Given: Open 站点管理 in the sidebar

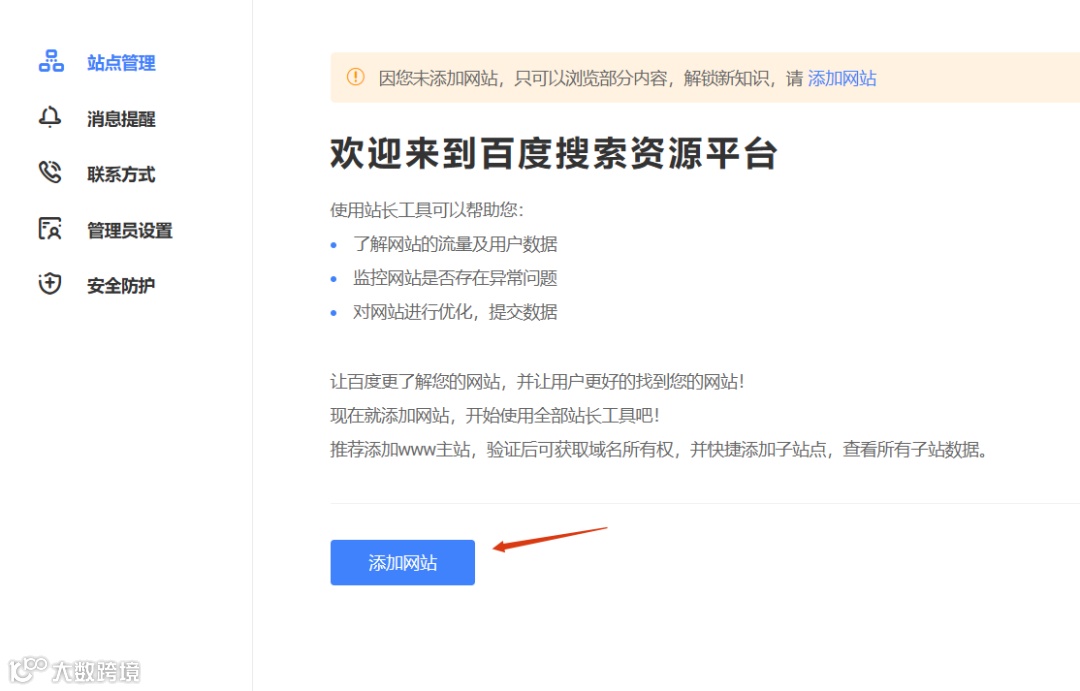Looking at the screenshot, I should pyautogui.click(x=121, y=63).
